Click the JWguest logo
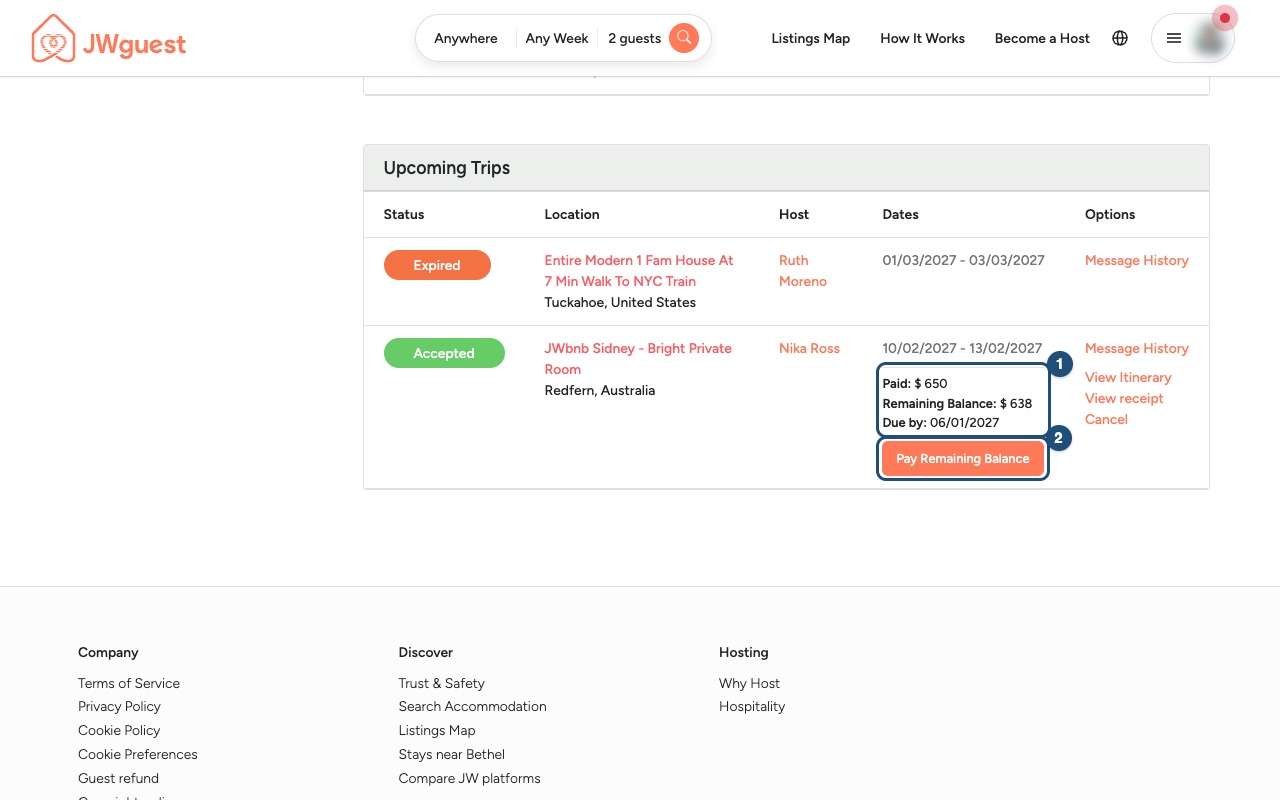 108,39
